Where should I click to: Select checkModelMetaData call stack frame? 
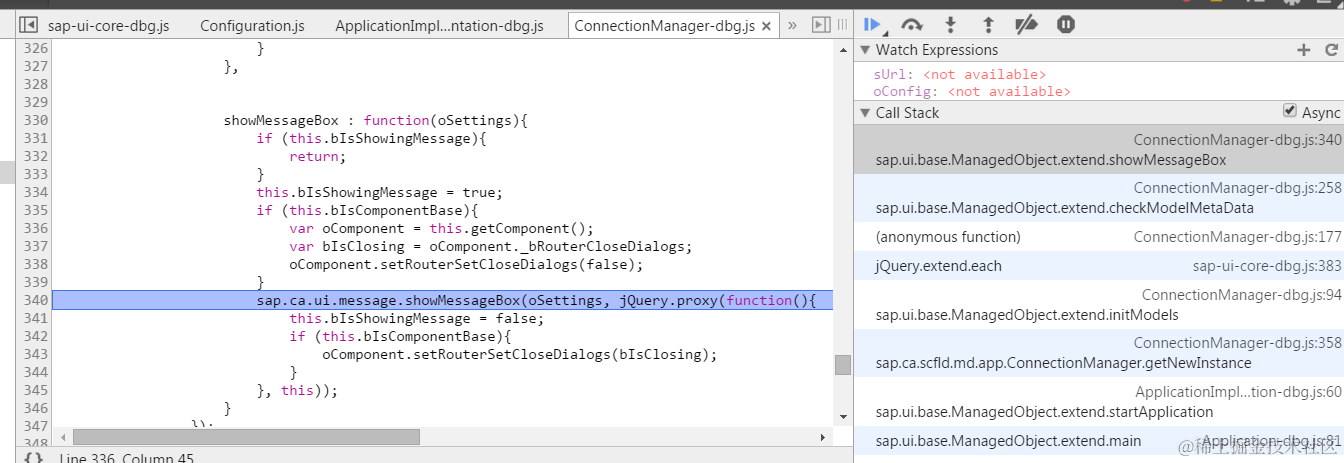[1098, 198]
